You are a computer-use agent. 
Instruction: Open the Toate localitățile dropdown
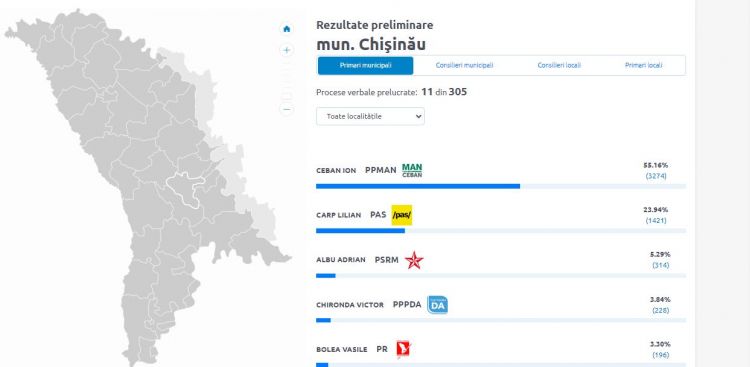tap(370, 116)
